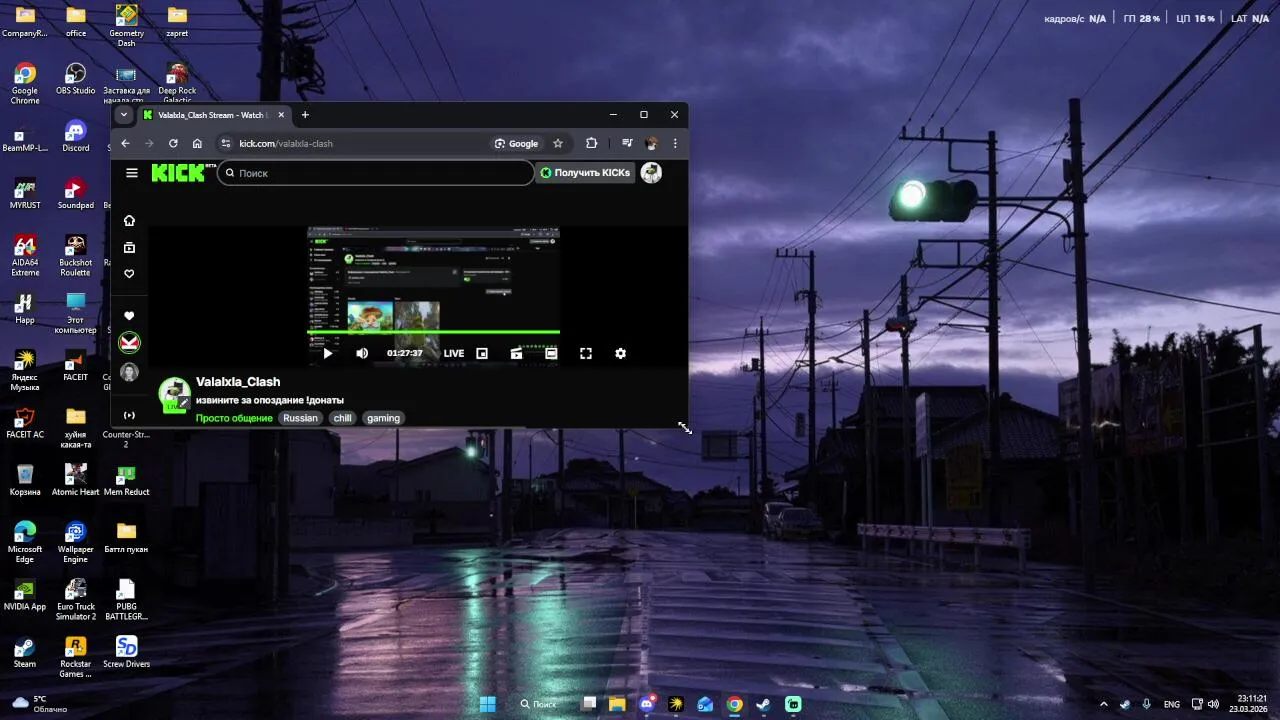Go back in Chrome
The height and width of the screenshot is (720, 1280).
[x=125, y=143]
